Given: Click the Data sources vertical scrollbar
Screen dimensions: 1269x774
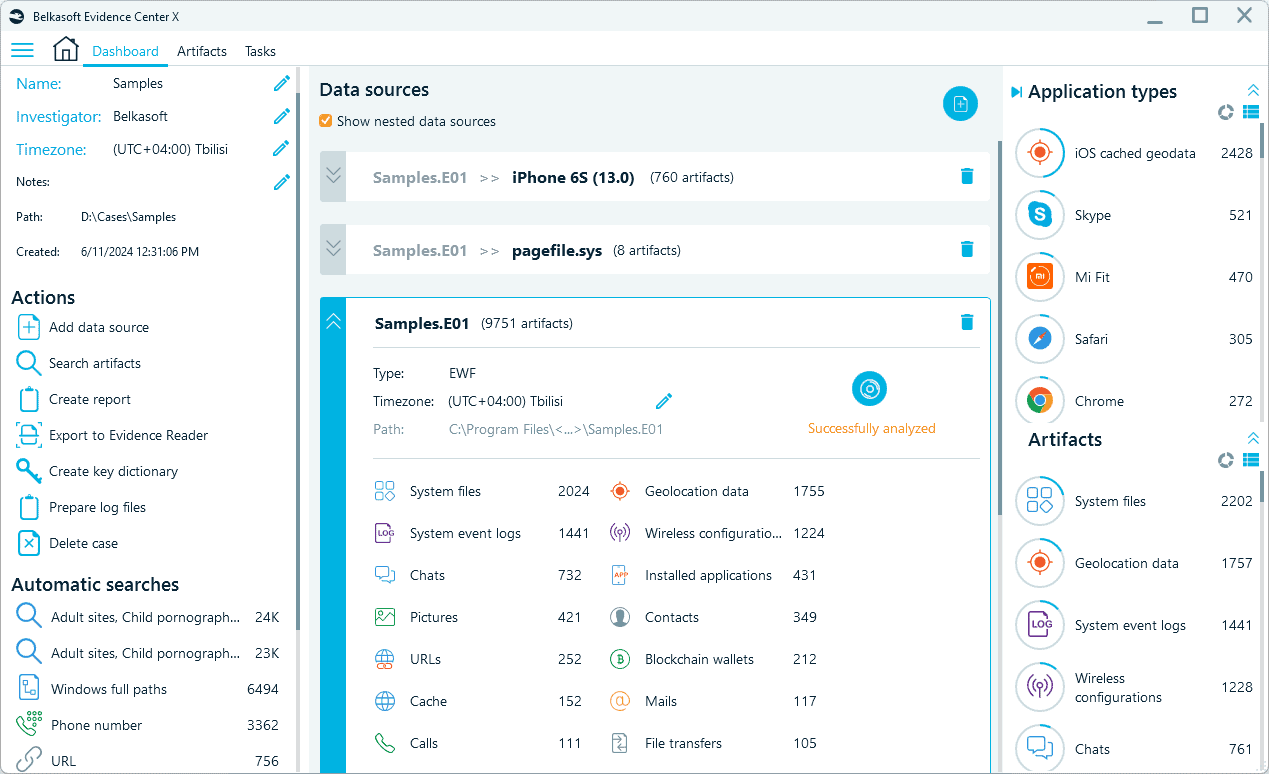Looking at the screenshot, I should click(x=999, y=330).
